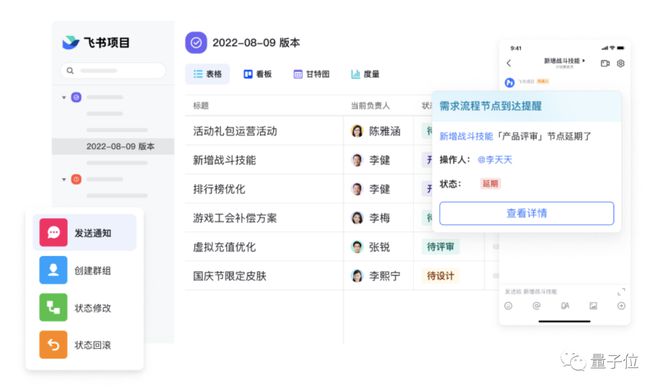Viewport: 660px width, 390px height.
Task: Collapse the purple workspace tree node
Action: coord(64,98)
